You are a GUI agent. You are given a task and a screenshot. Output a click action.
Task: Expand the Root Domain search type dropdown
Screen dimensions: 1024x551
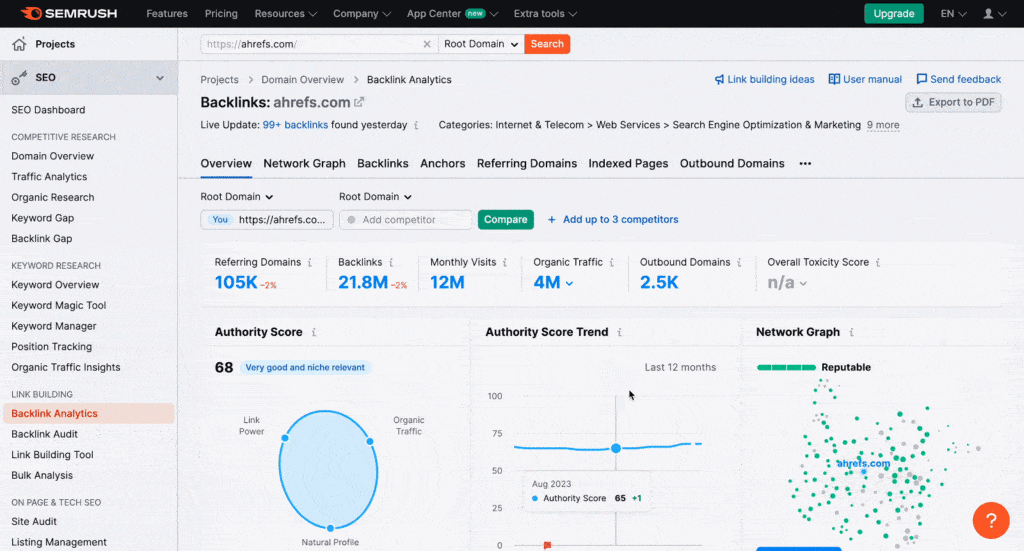pos(482,44)
